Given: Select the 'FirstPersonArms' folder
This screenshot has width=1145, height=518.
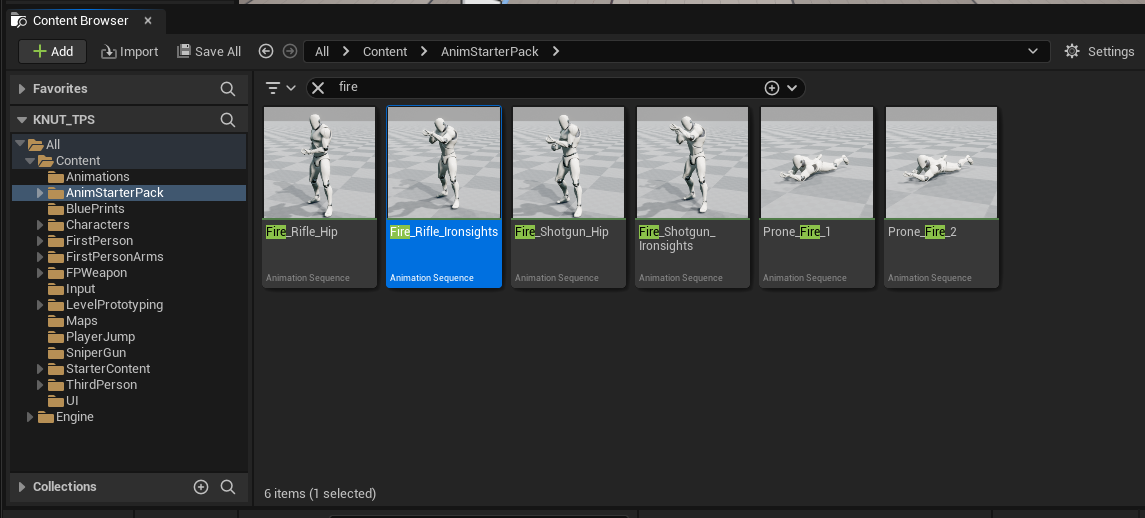Looking at the screenshot, I should 115,257.
